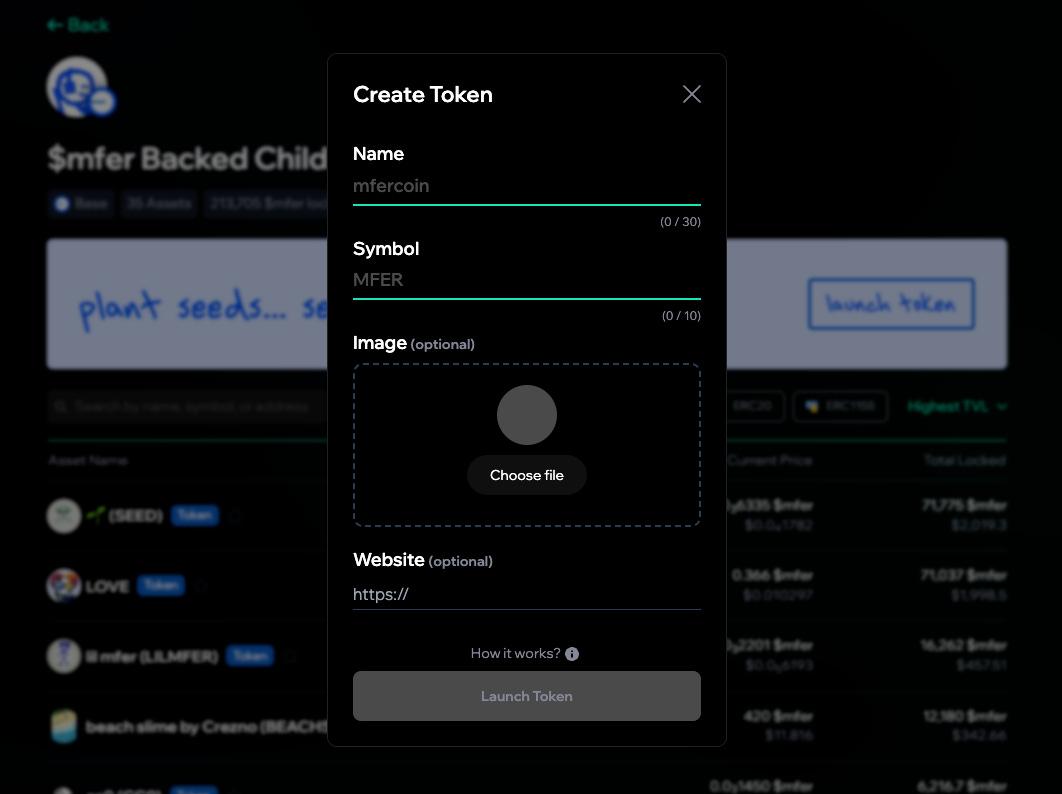Screen dimensions: 1062x794
Task: Click the Name input field
Action: (526, 186)
